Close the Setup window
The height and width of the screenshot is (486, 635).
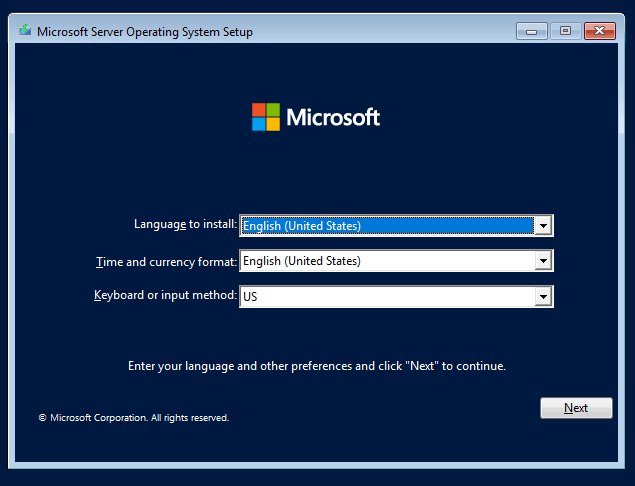pyautogui.click(x=600, y=31)
